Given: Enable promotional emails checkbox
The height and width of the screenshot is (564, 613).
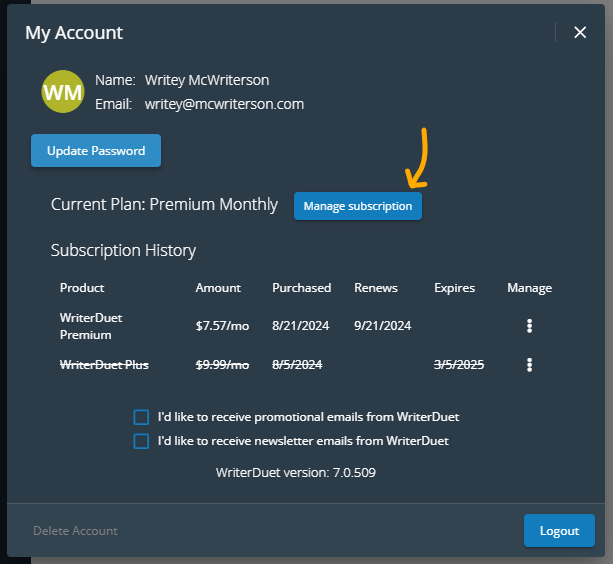Looking at the screenshot, I should [x=141, y=417].
